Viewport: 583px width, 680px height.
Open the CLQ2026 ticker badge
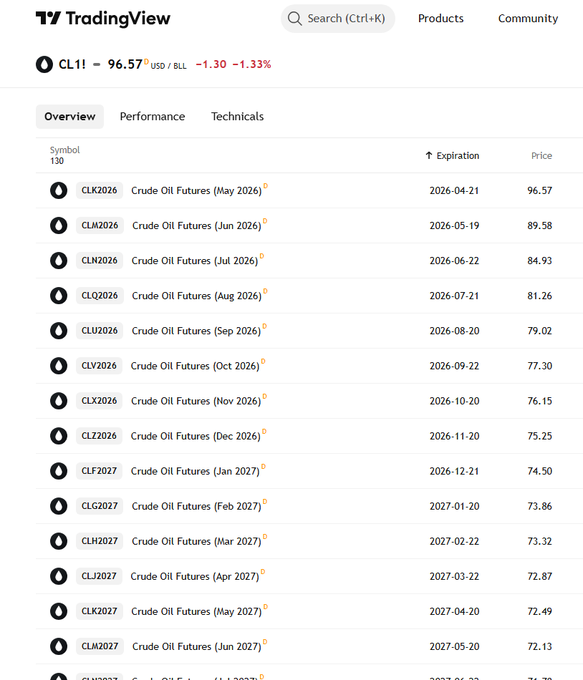pyautogui.click(x=100, y=296)
